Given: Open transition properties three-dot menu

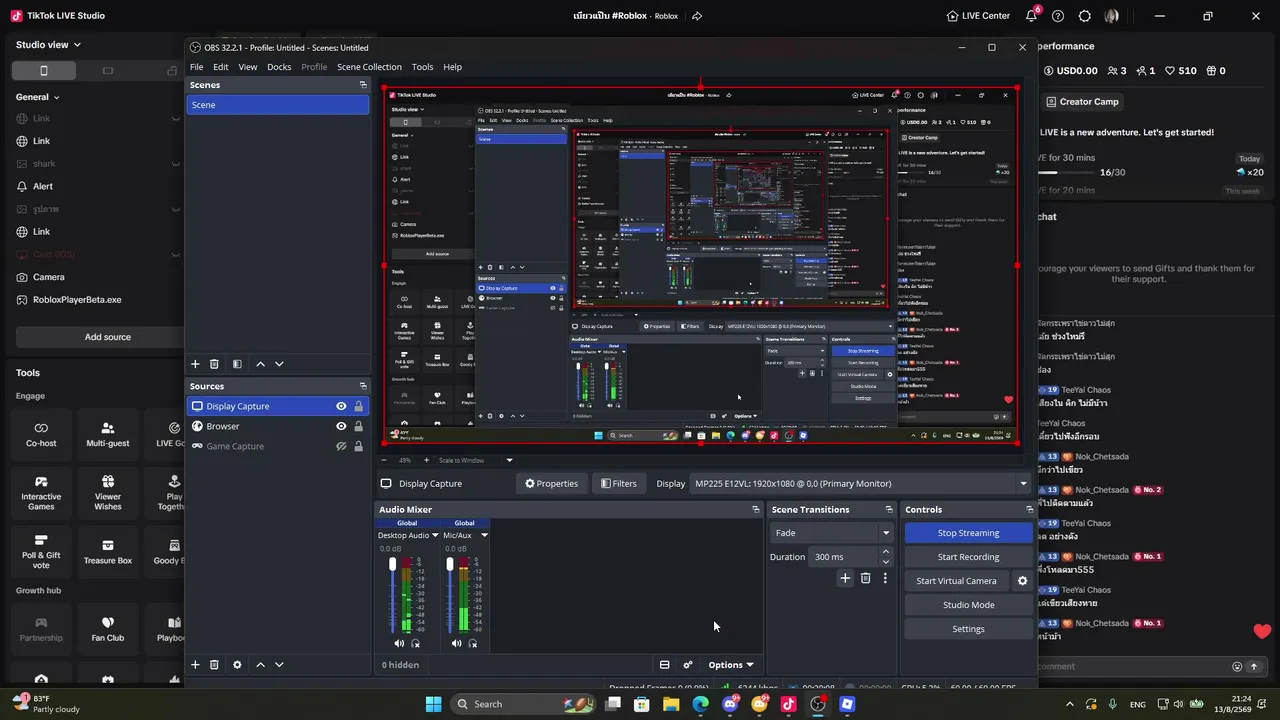Looking at the screenshot, I should coord(885,578).
